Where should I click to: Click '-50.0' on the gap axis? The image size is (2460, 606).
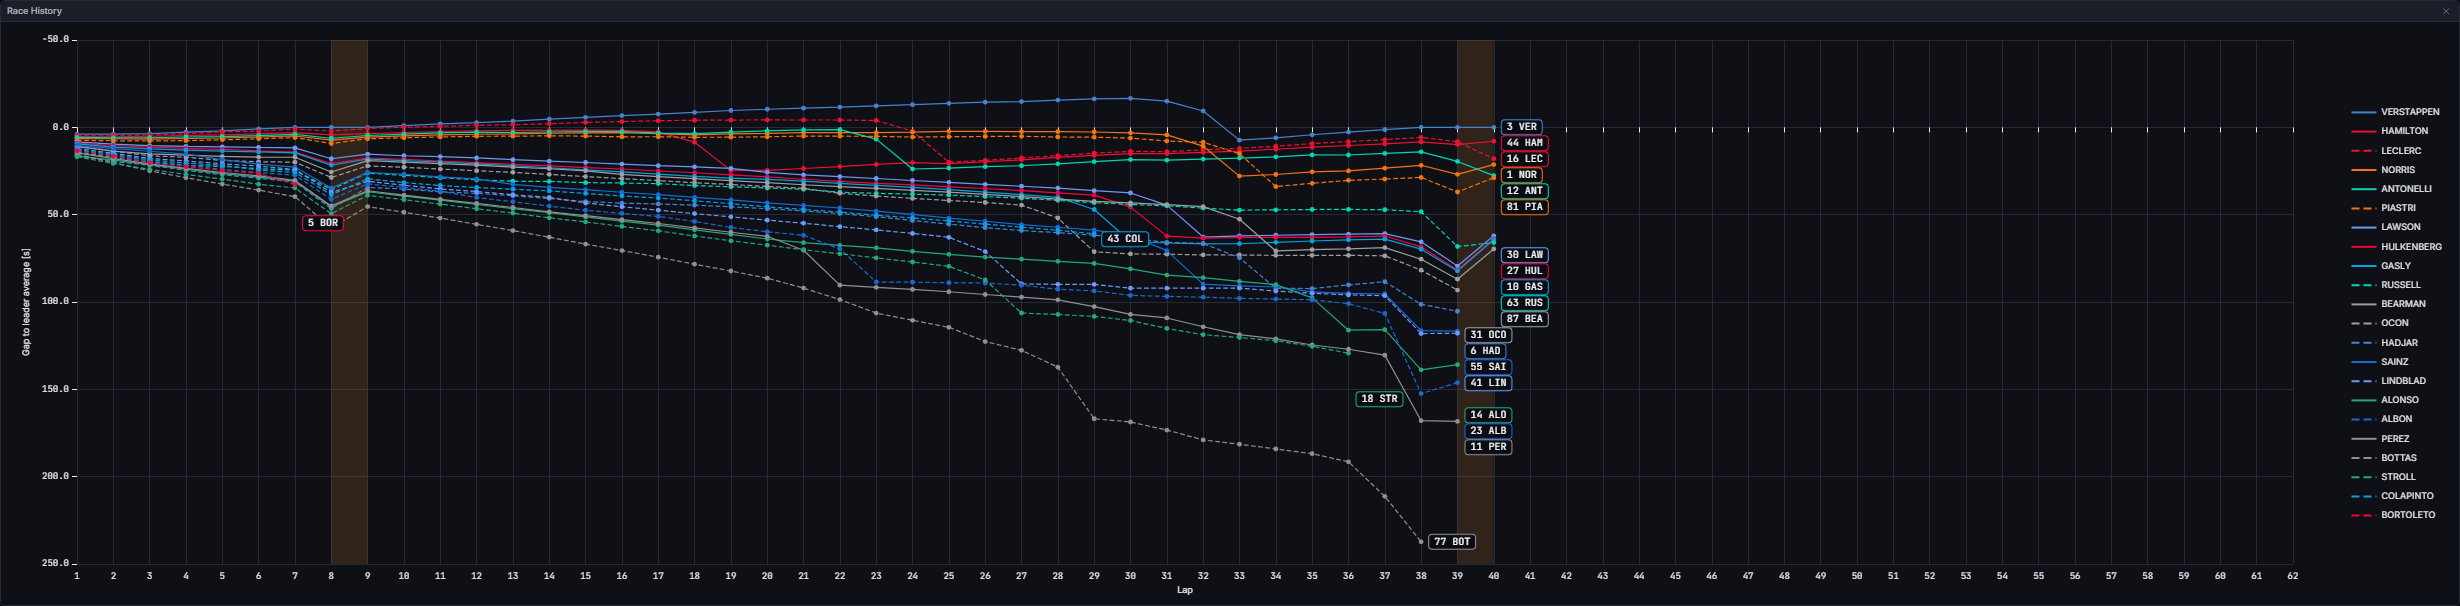[56, 40]
